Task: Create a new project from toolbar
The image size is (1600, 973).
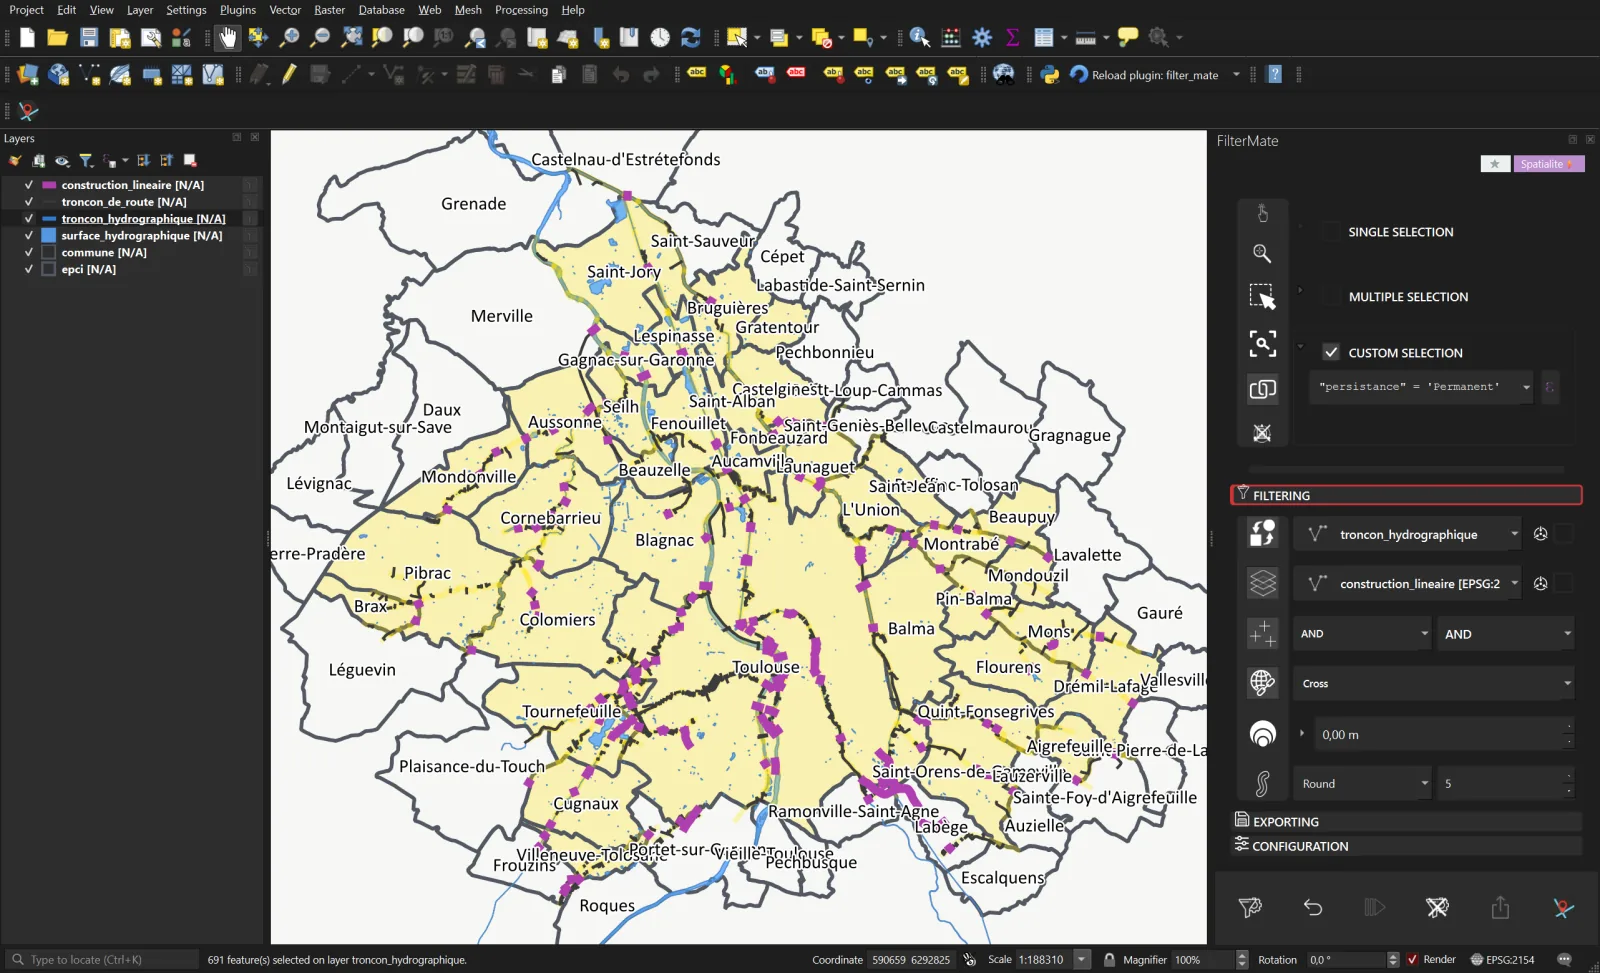Action: 27,38
